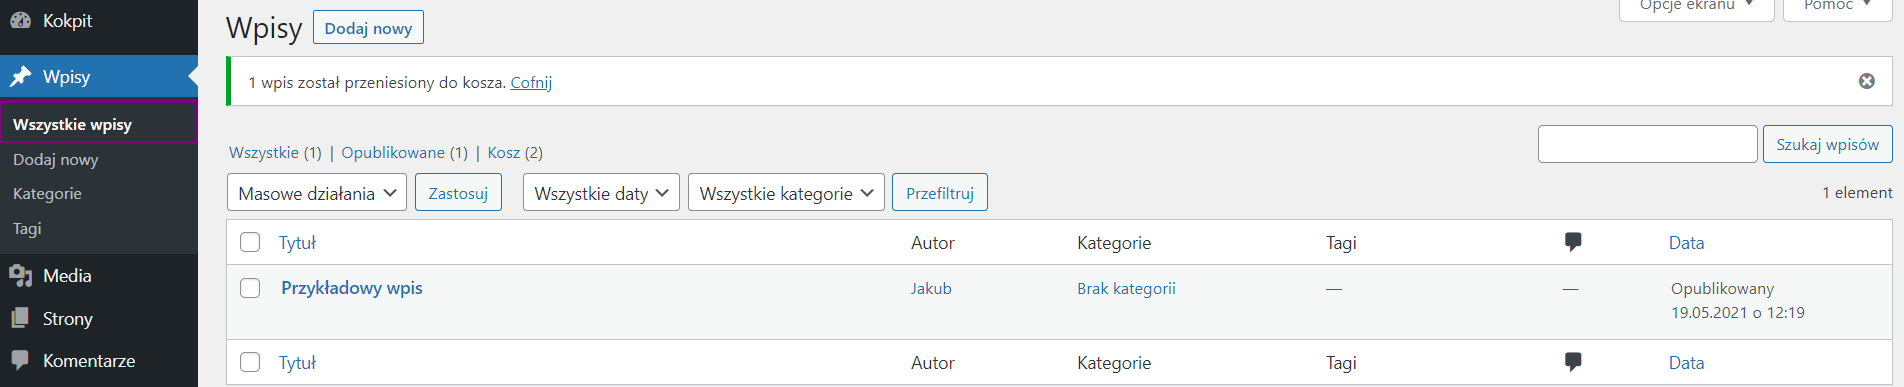Image resolution: width=1904 pixels, height=387 pixels.
Task: Expand the Wszystkie daty dropdown
Action: coord(601,193)
